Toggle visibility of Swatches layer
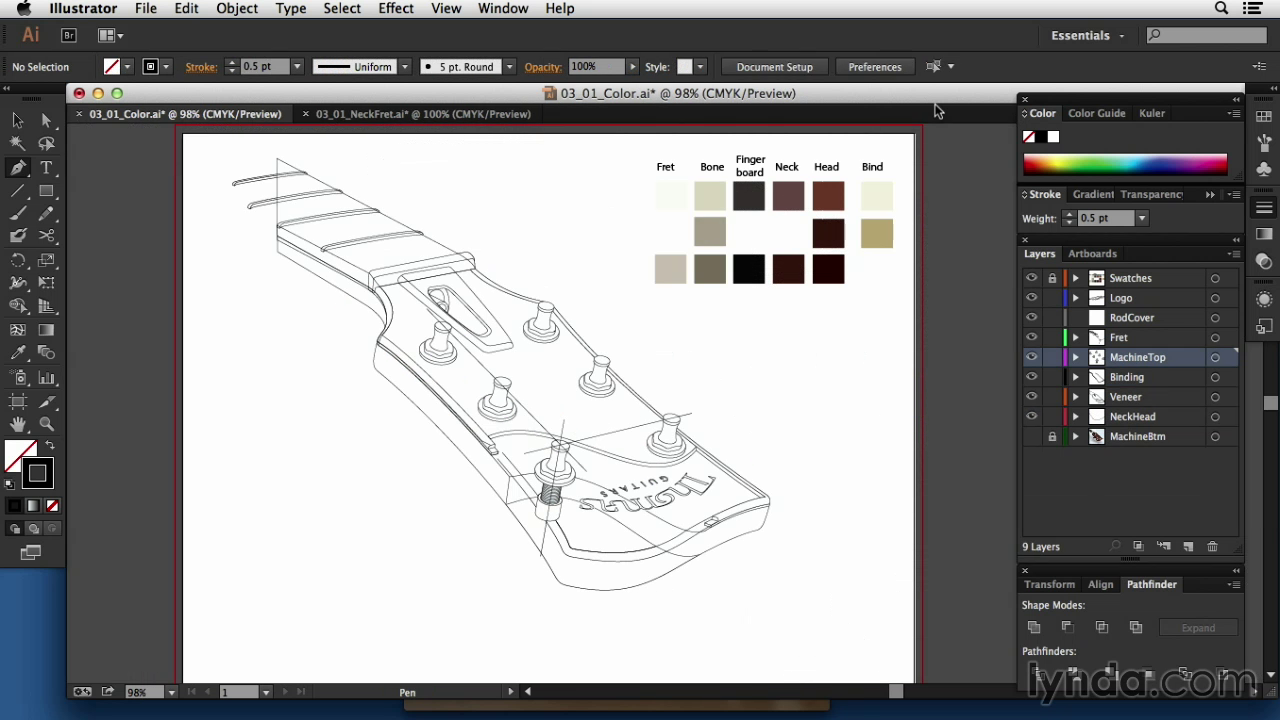The height and width of the screenshot is (720, 1280). (1031, 278)
